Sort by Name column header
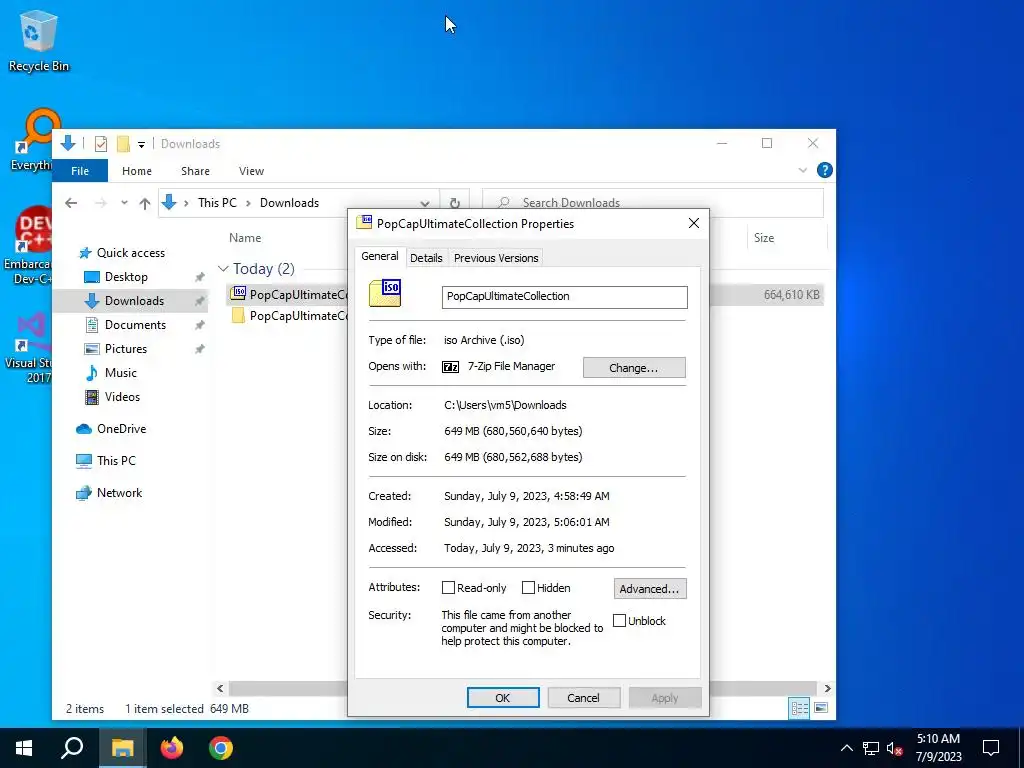 (245, 238)
